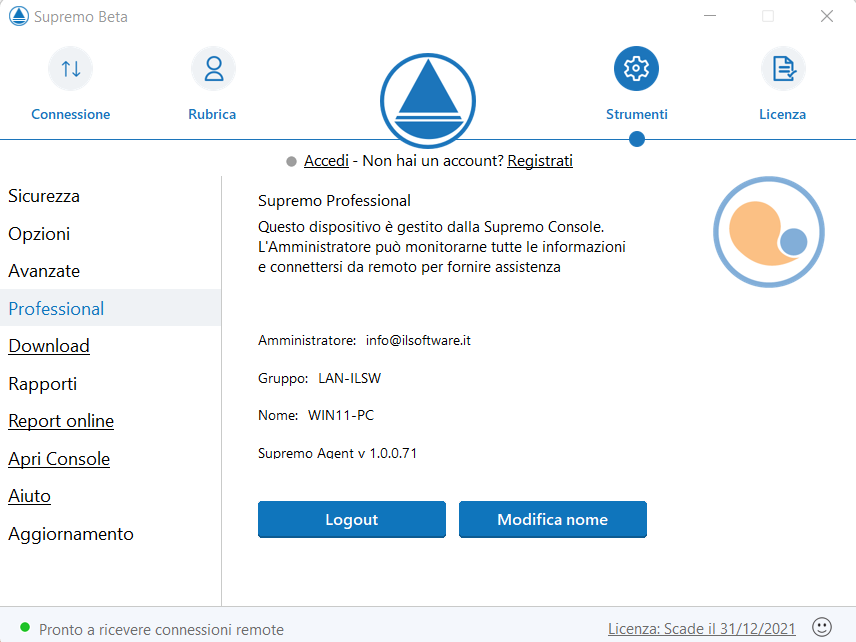The width and height of the screenshot is (856, 642).
Task: Click the central Supremo sailboat logo
Action: point(428,100)
